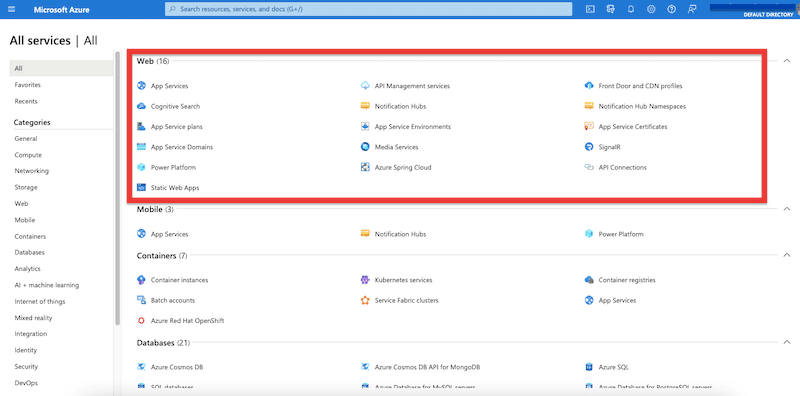Image resolution: width=800 pixels, height=396 pixels.
Task: Click the Notification Hub Namespaces icon
Action: pos(589,106)
